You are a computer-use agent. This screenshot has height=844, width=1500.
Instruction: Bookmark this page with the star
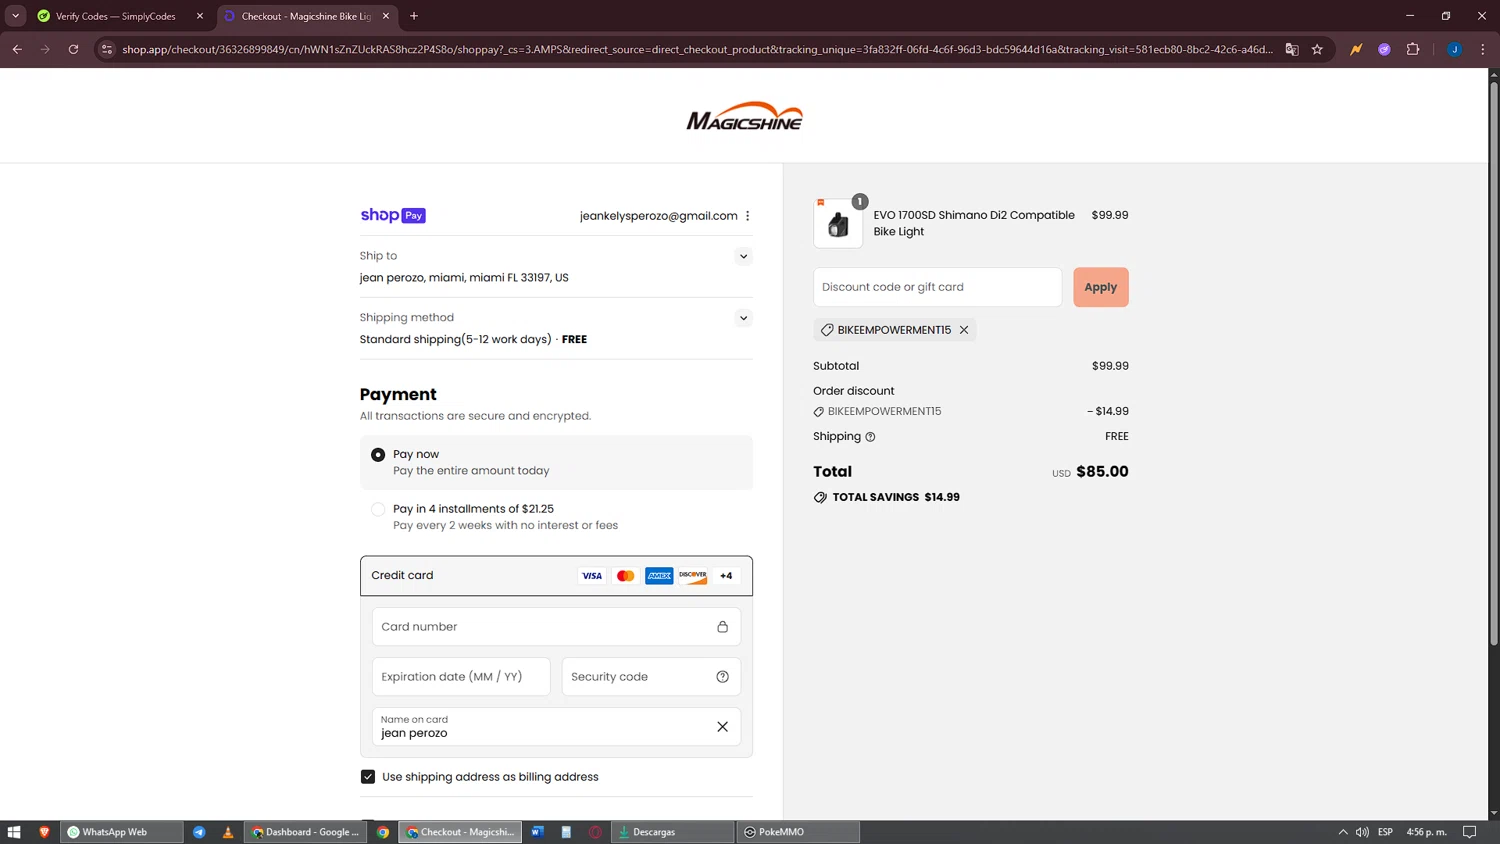[x=1318, y=49]
